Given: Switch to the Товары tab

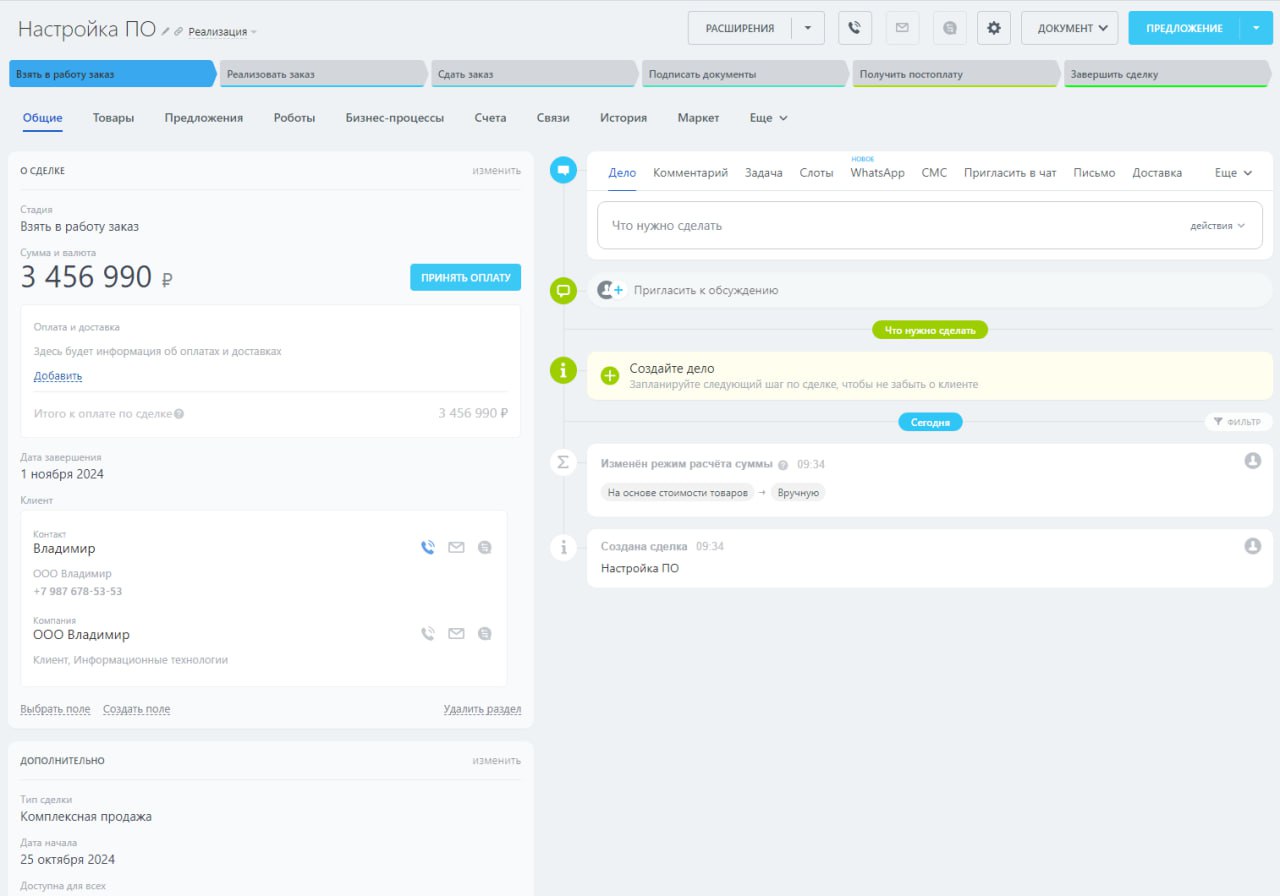Looking at the screenshot, I should pyautogui.click(x=113, y=118).
